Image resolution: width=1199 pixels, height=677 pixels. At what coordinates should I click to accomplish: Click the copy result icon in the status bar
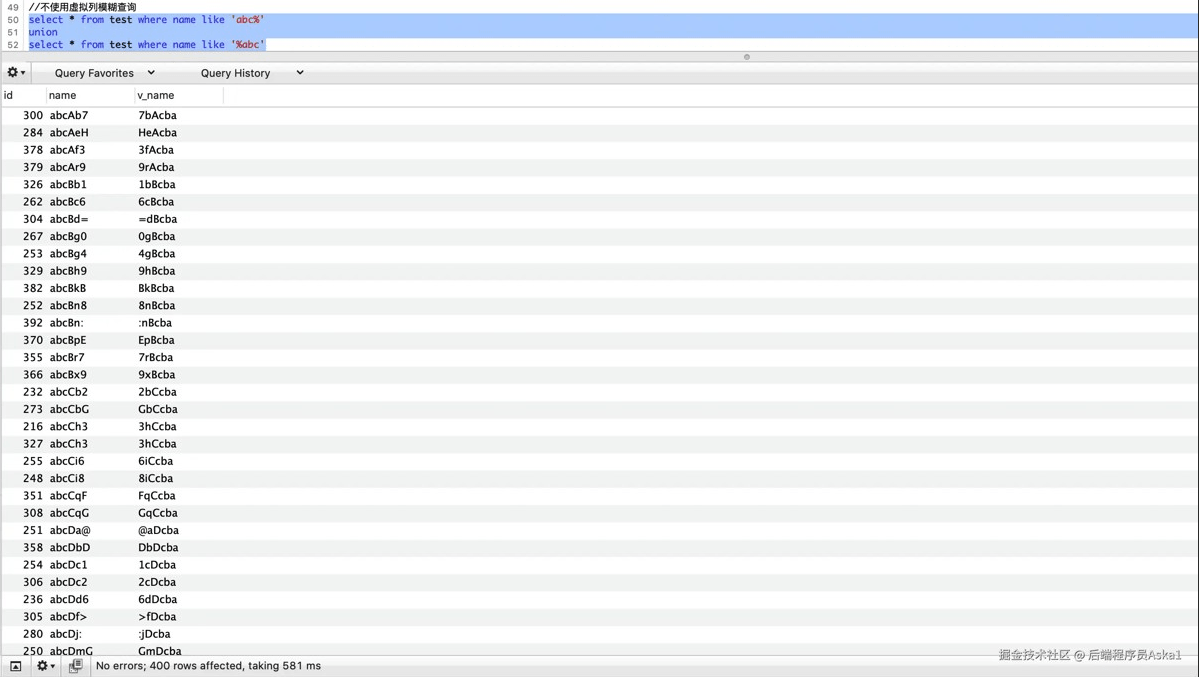pyautogui.click(x=75, y=666)
